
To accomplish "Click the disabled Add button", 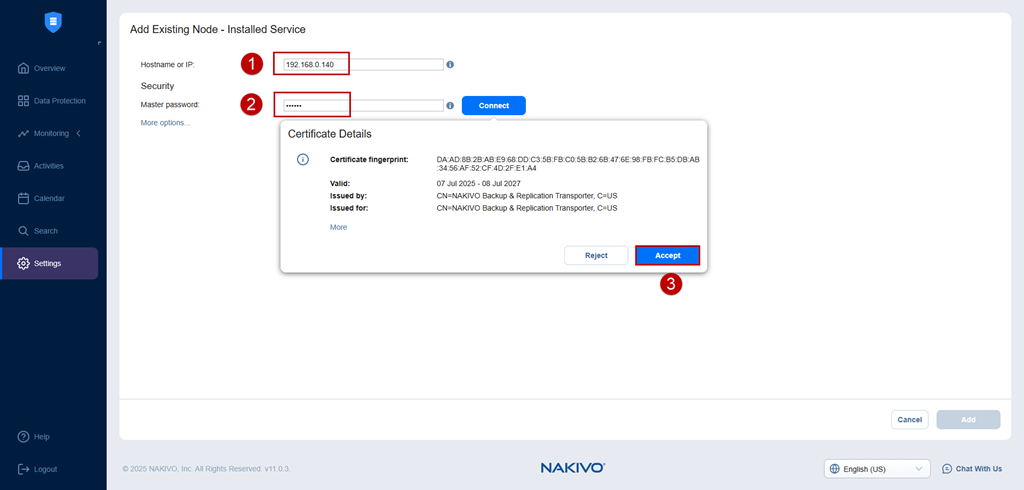I will (968, 419).
